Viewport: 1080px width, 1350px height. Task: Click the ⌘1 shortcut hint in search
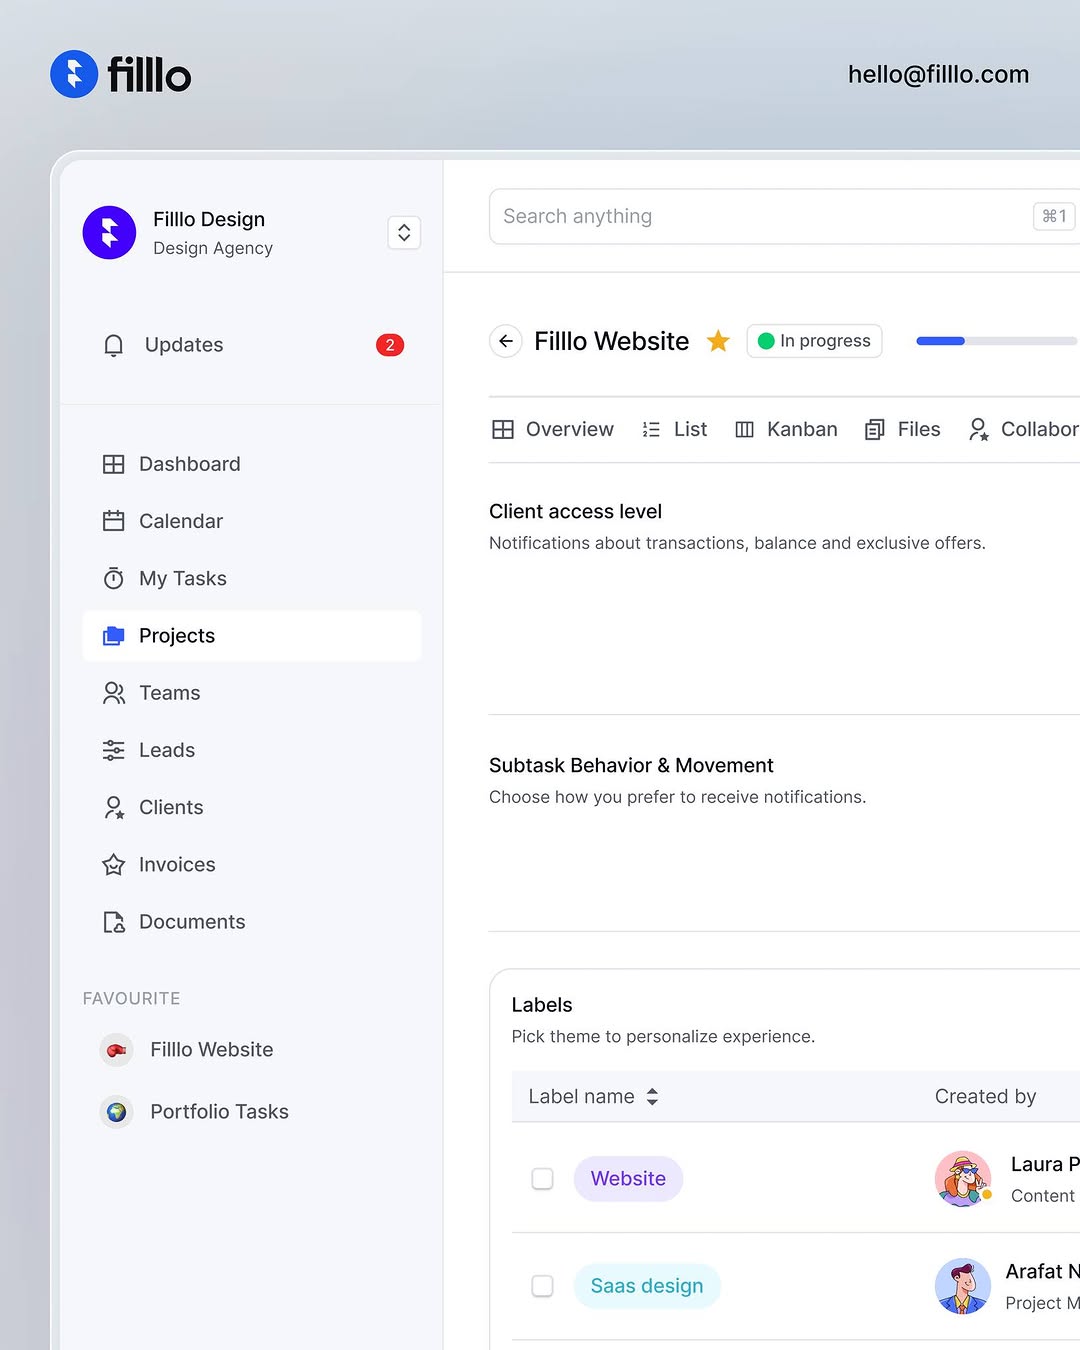tap(1054, 216)
